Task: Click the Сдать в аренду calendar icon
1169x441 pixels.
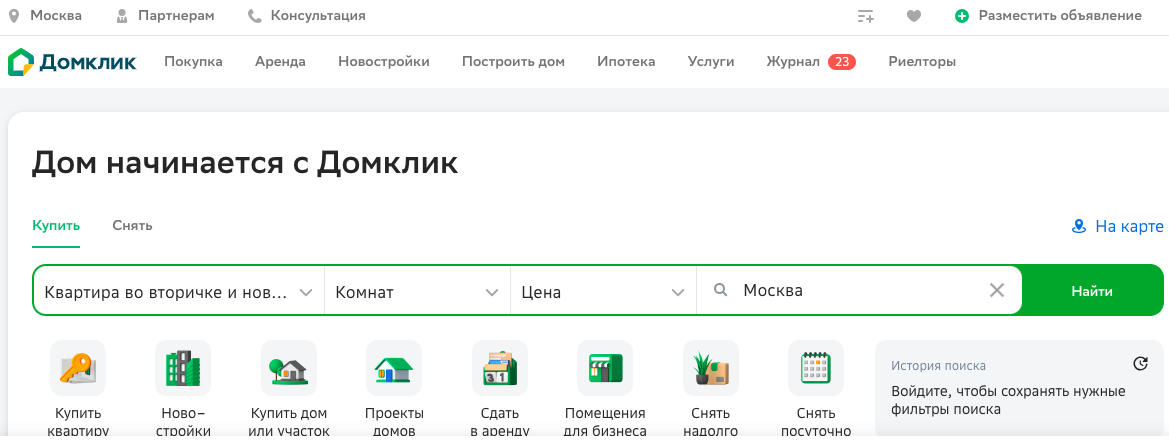Action: [x=500, y=368]
